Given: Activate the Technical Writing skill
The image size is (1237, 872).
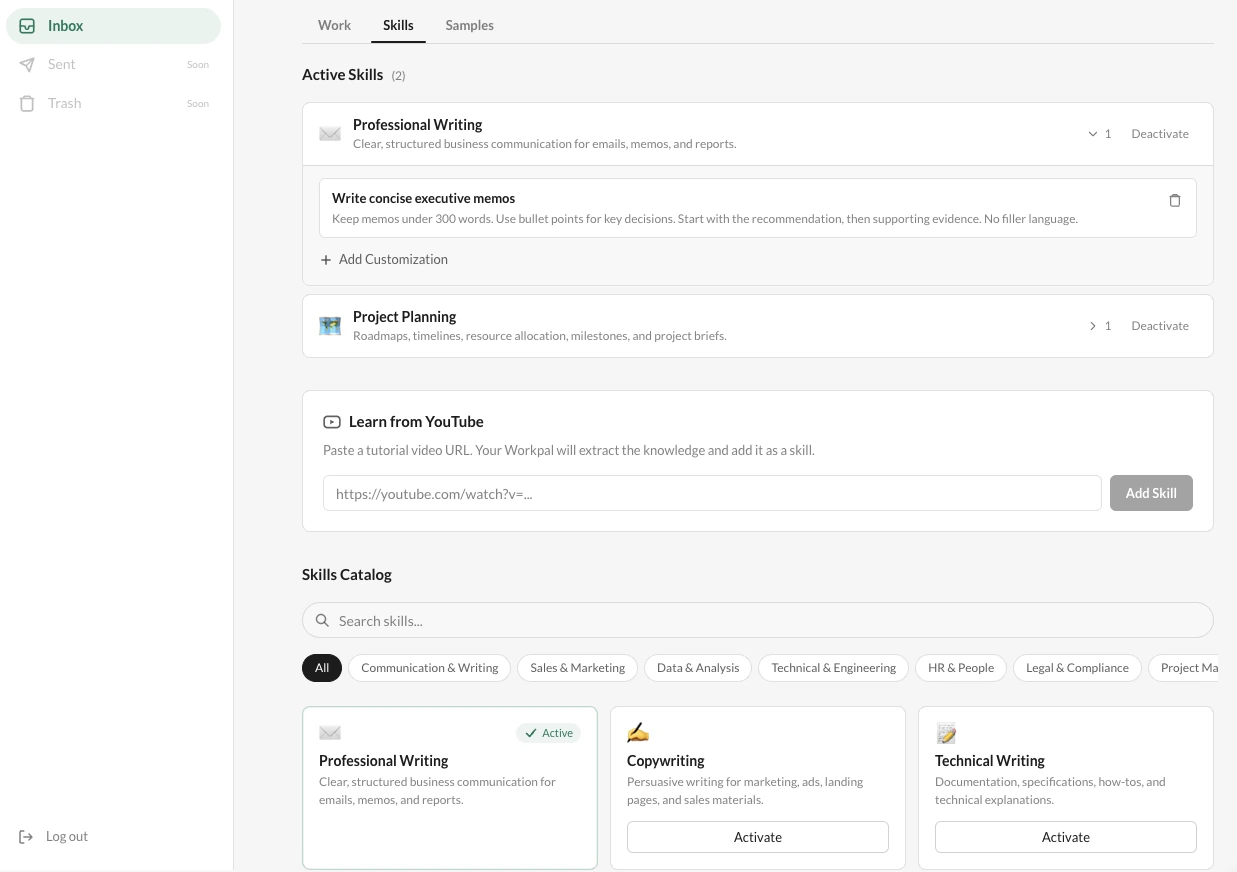Looking at the screenshot, I should [x=1066, y=837].
